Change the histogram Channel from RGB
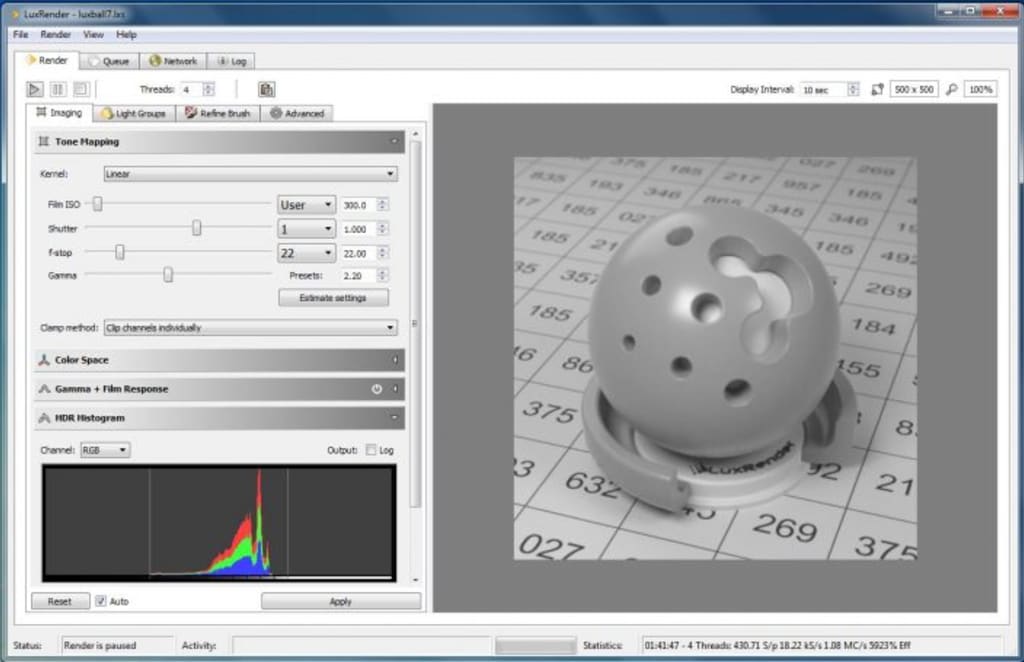The height and width of the screenshot is (662, 1024). pyautogui.click(x=104, y=450)
